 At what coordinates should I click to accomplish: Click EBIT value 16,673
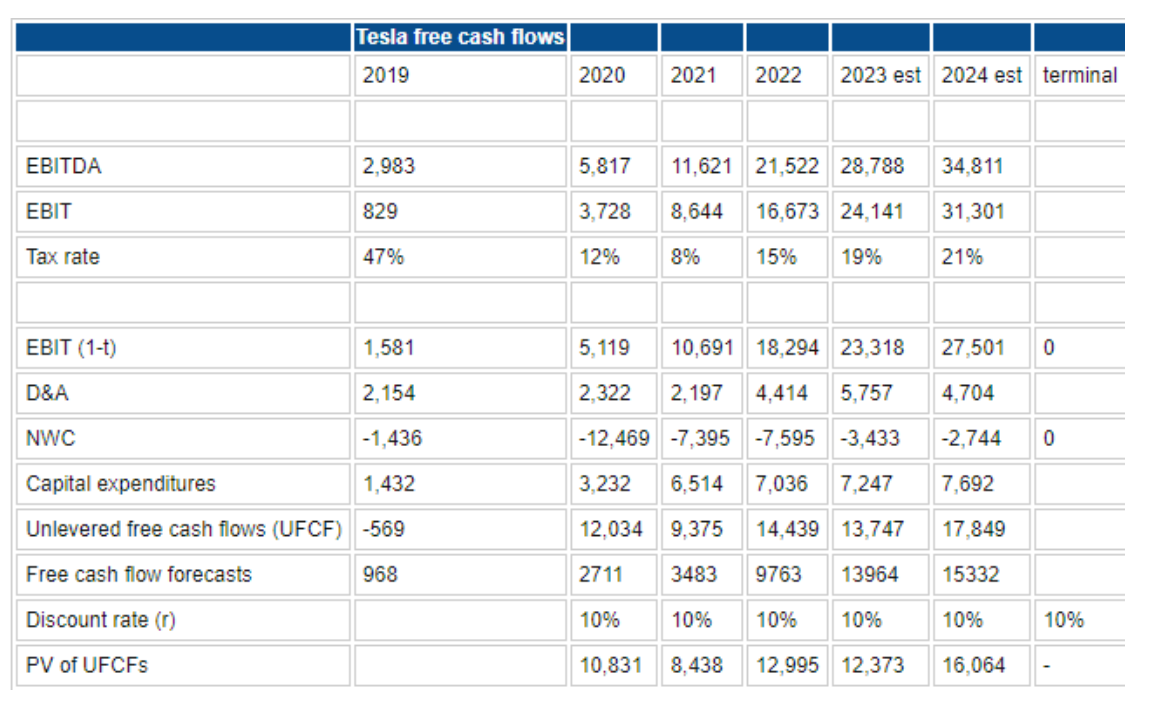point(787,211)
